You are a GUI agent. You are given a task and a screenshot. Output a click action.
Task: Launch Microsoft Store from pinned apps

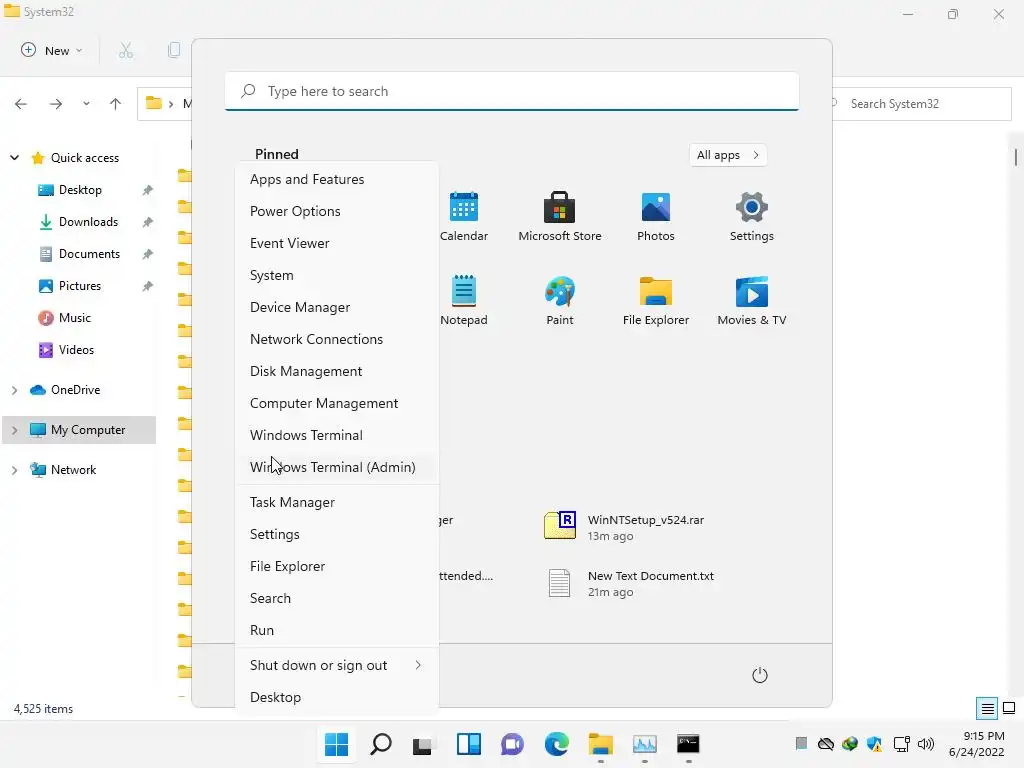pyautogui.click(x=560, y=216)
